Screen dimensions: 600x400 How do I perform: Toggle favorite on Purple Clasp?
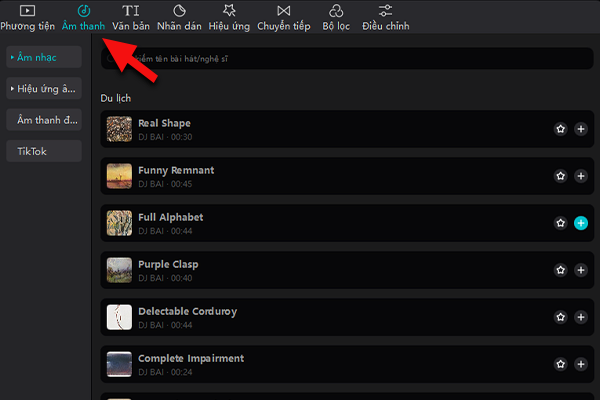click(x=561, y=270)
